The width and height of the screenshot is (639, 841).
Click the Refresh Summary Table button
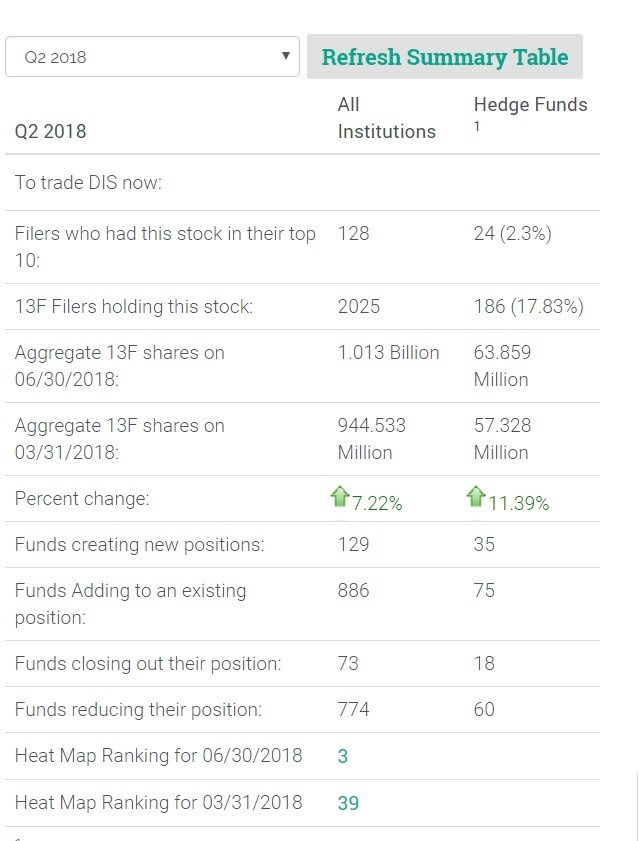444,57
